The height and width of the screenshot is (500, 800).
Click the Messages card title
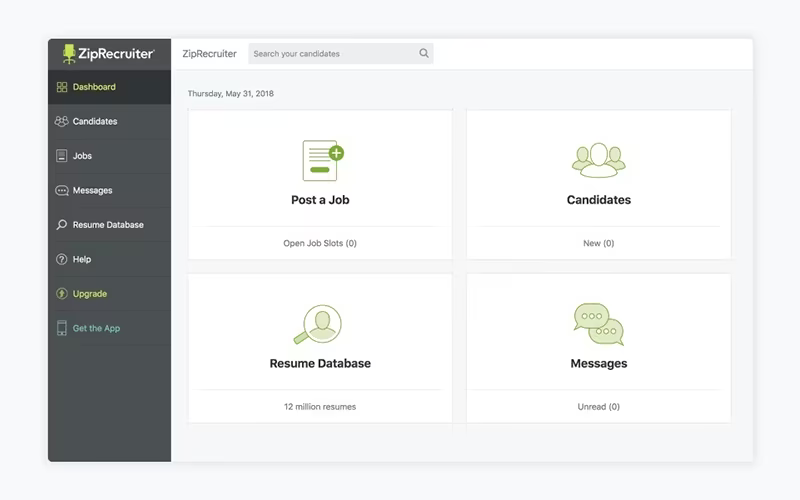[599, 364]
